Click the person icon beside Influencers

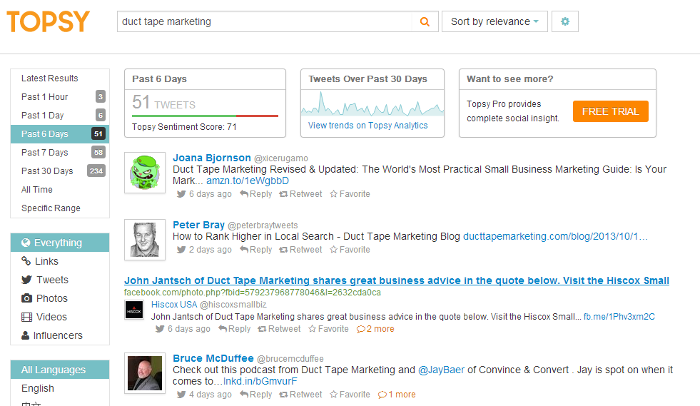[x=25, y=335]
